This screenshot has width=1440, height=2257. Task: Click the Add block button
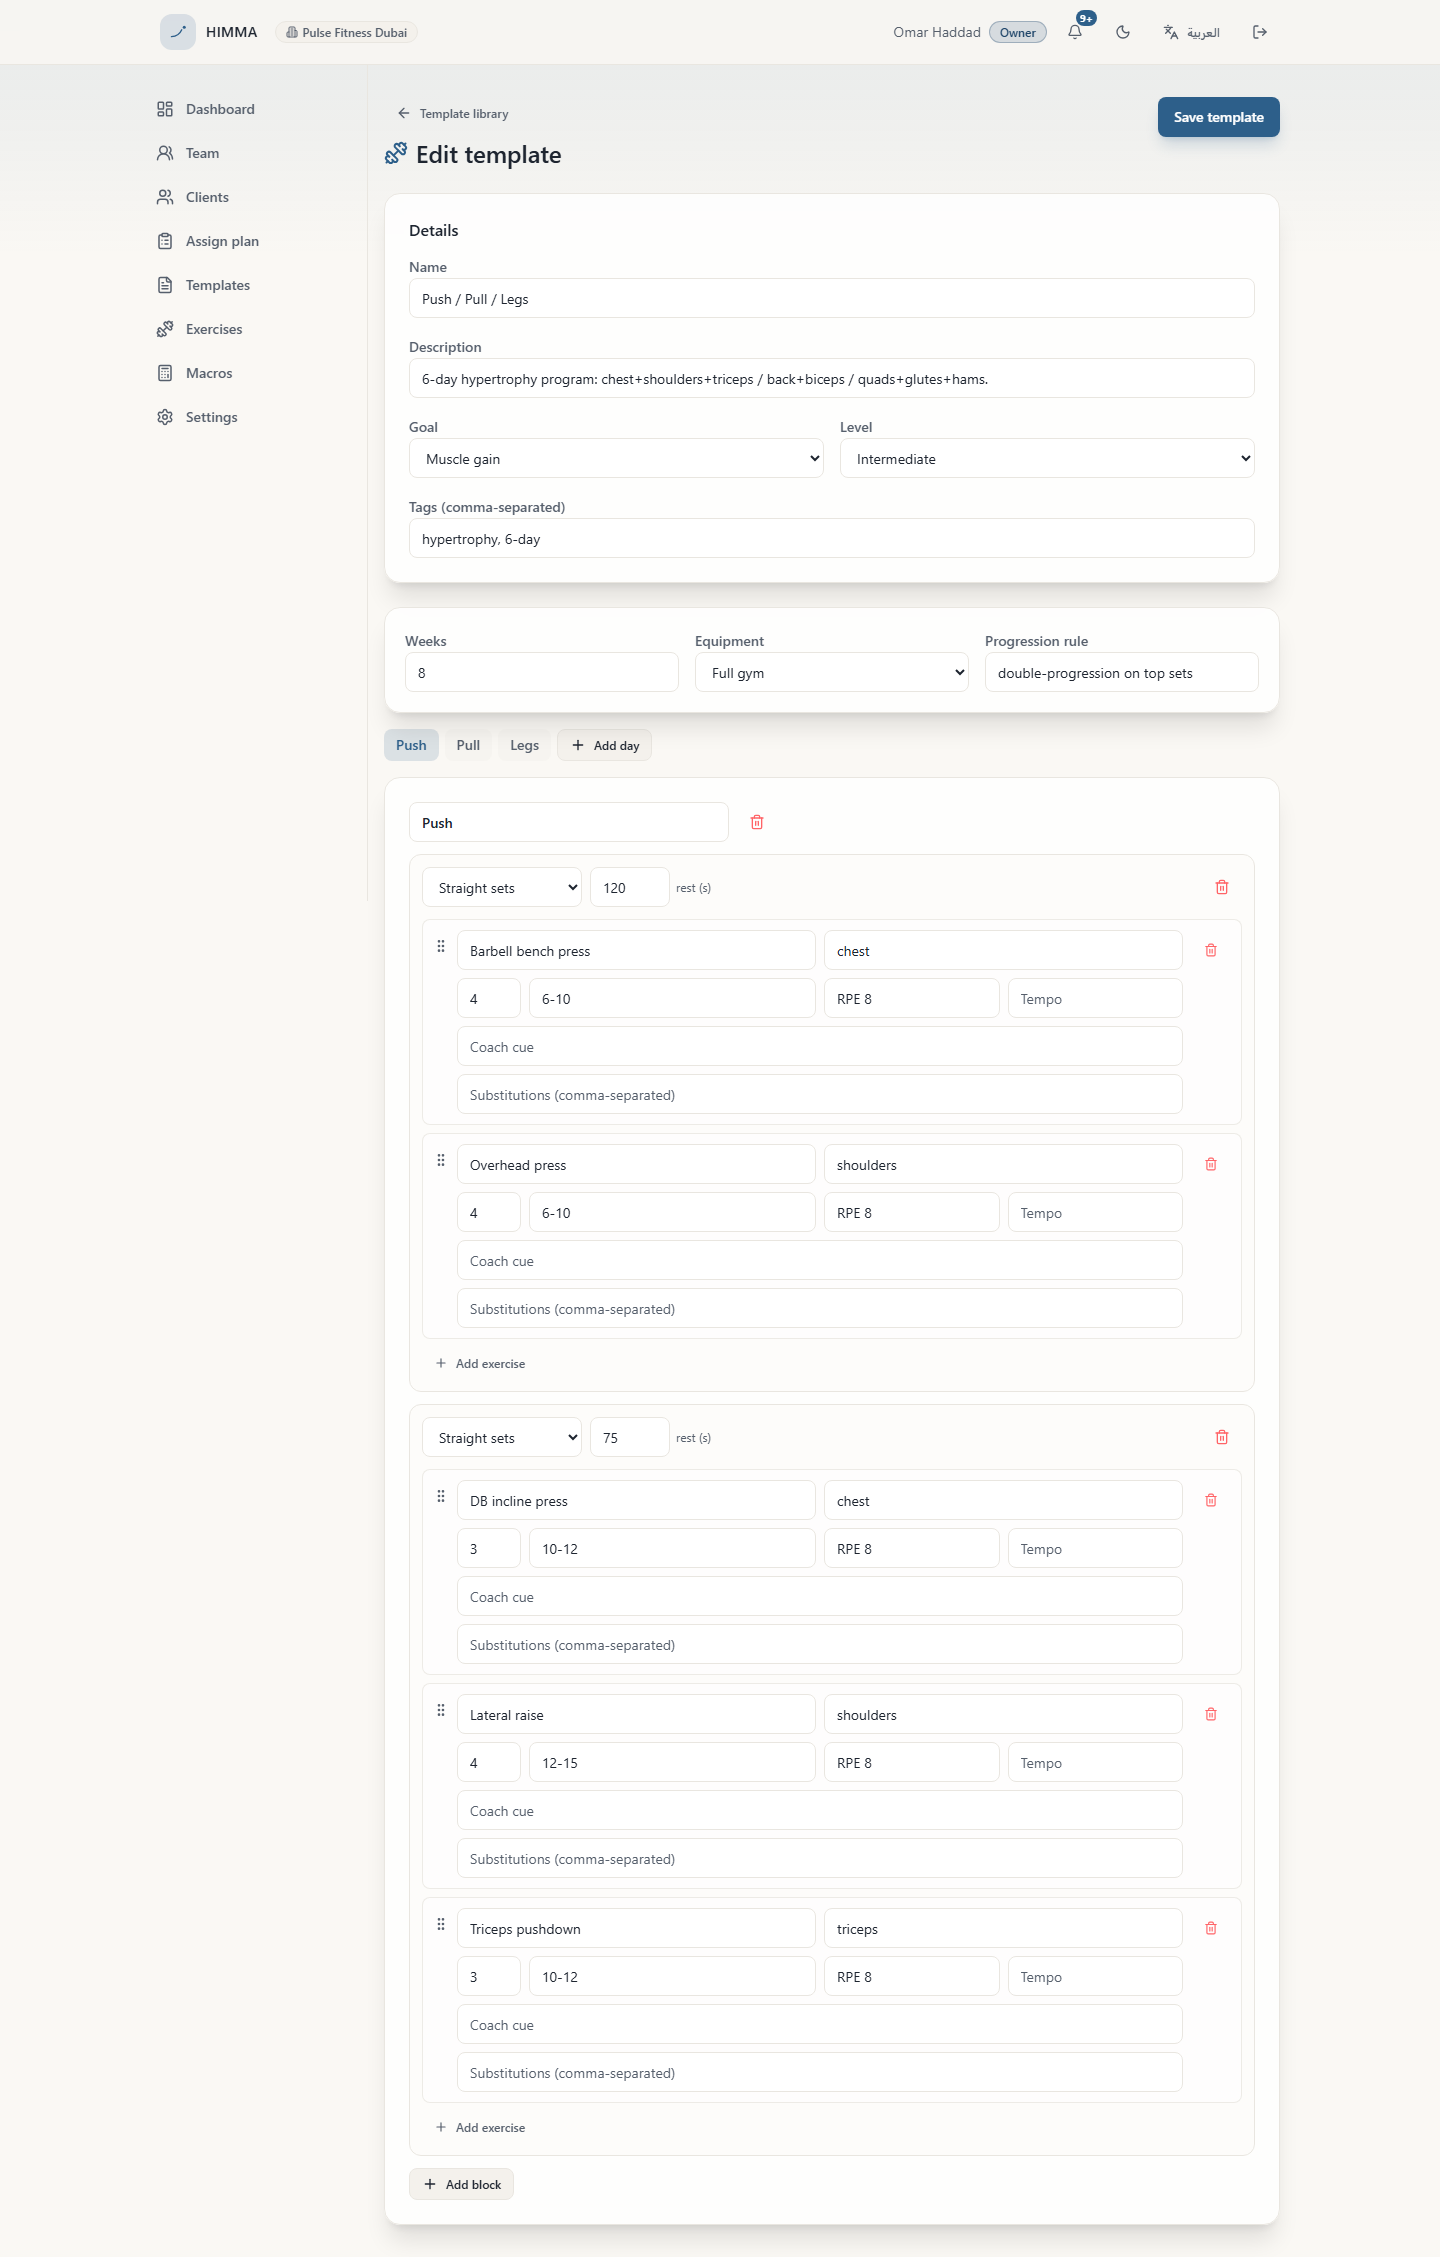(x=461, y=2184)
